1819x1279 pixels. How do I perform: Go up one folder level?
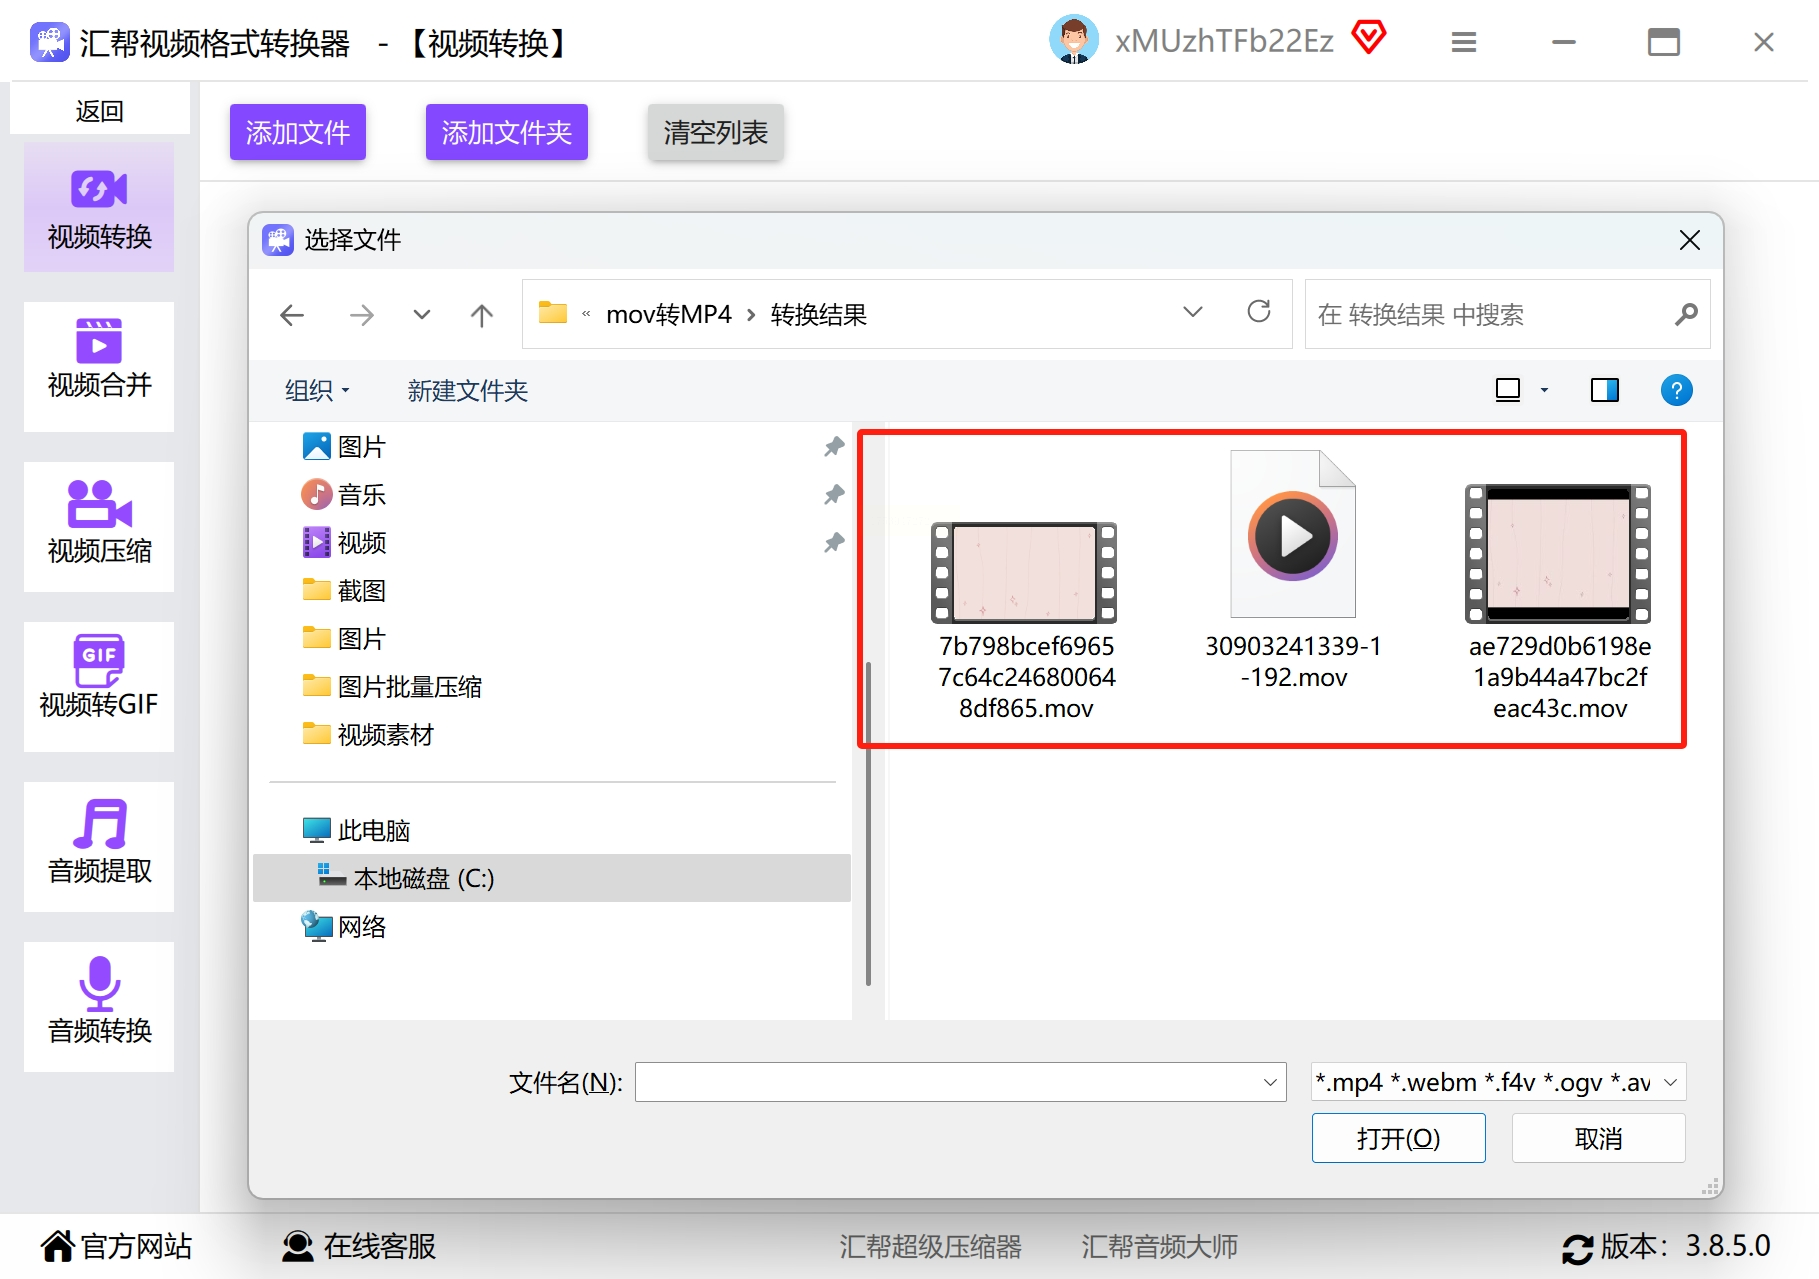pos(482,316)
